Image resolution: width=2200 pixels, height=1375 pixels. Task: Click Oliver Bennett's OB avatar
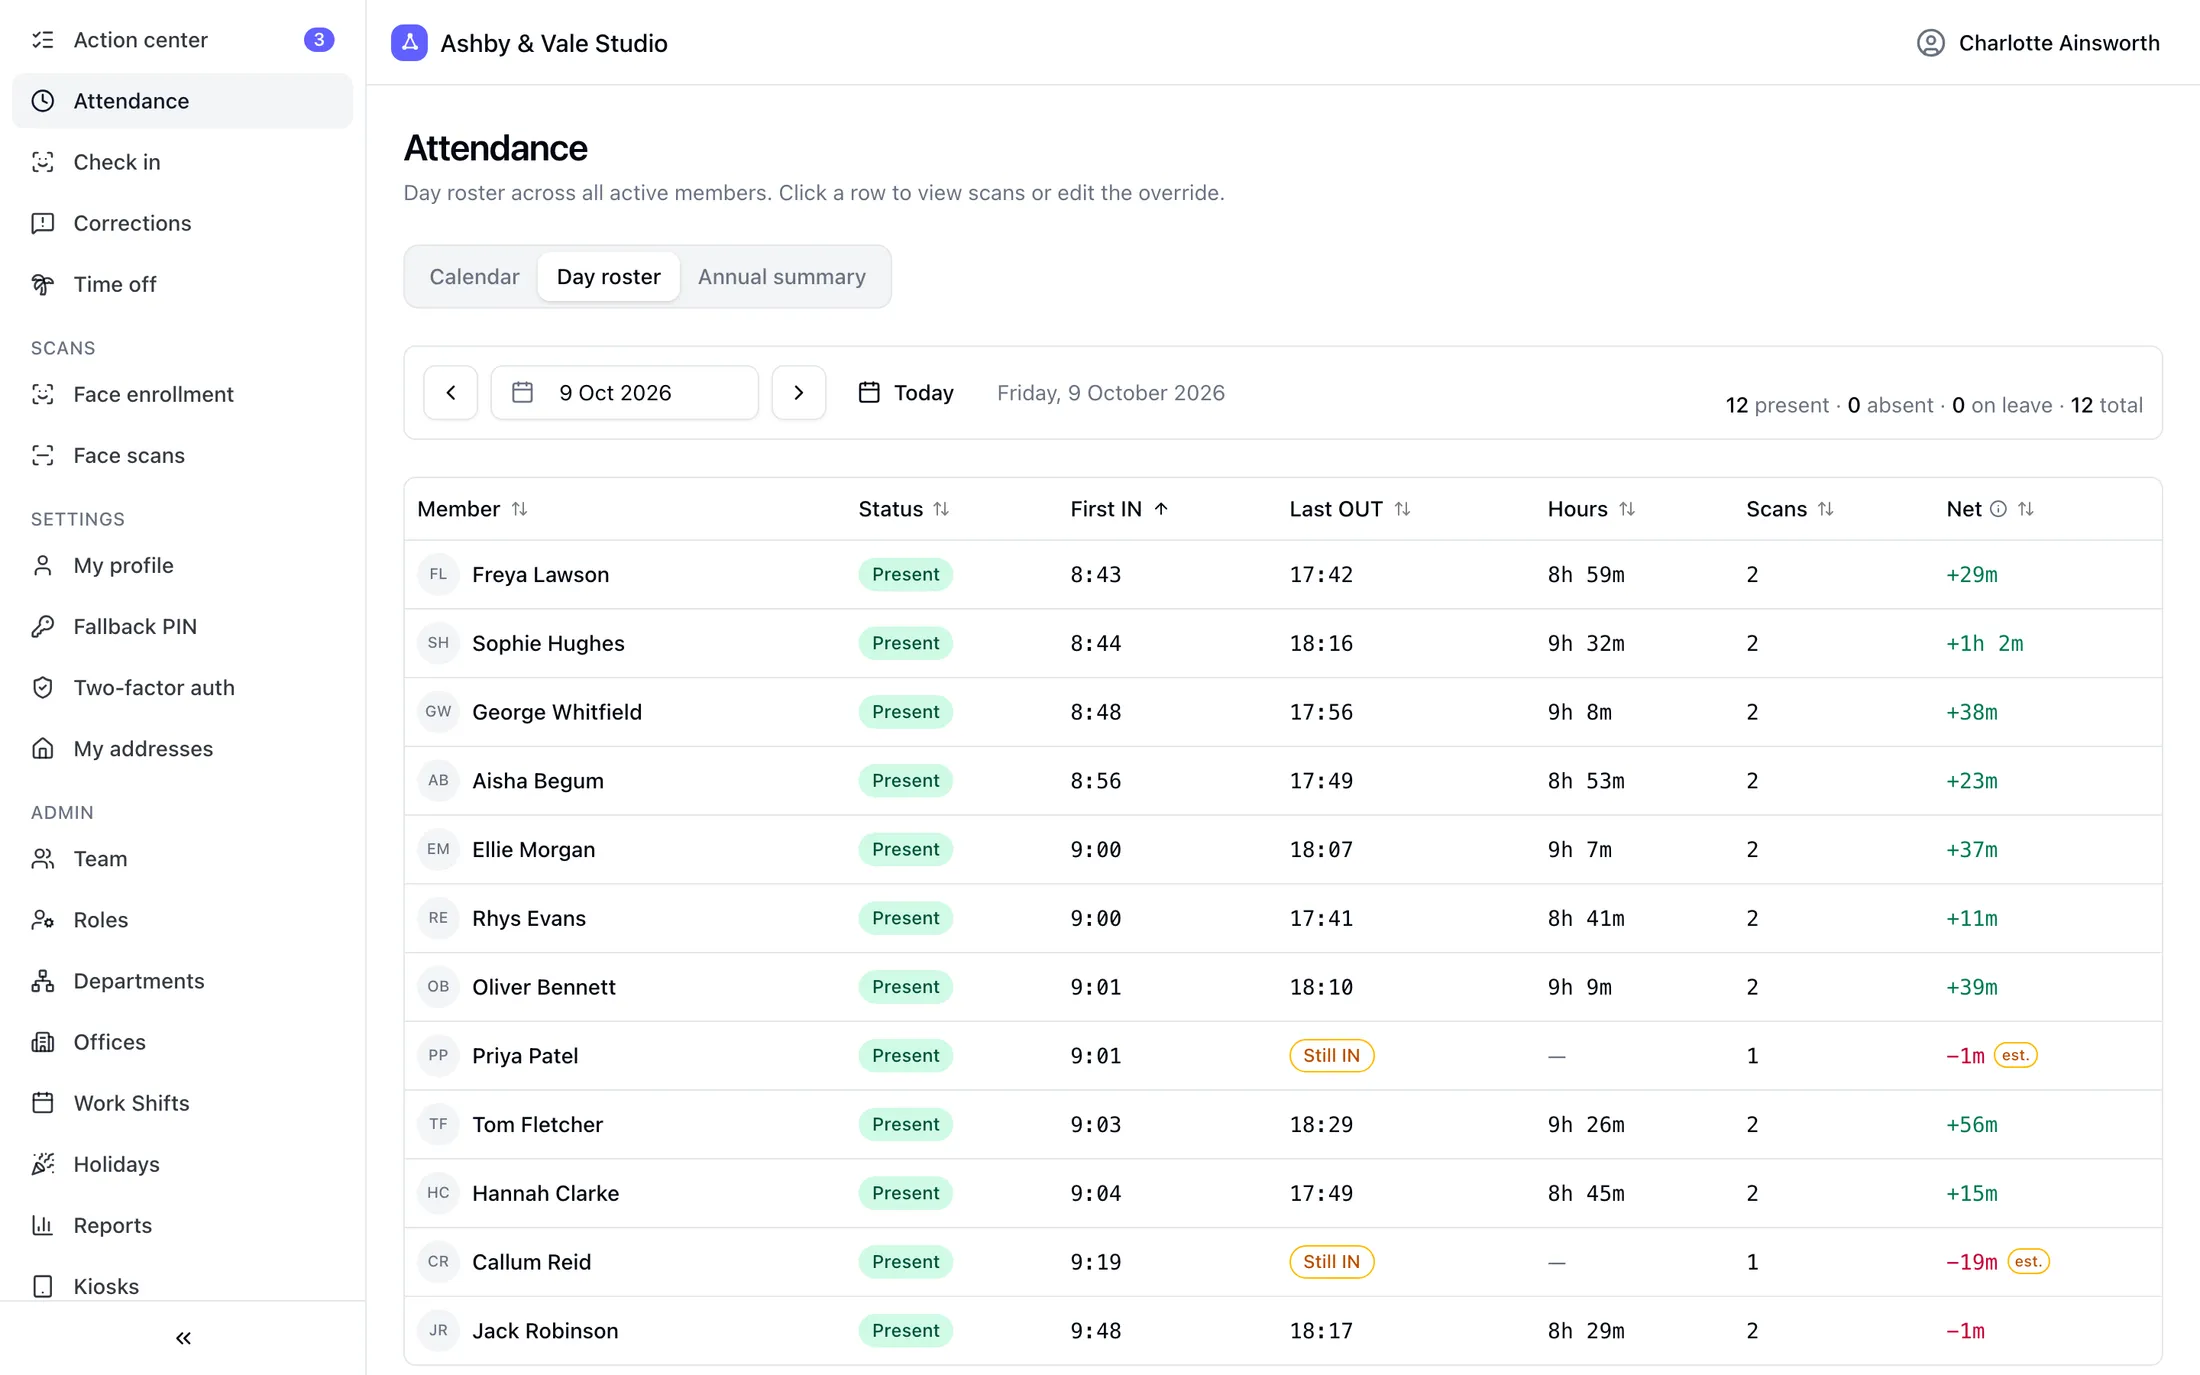438,987
